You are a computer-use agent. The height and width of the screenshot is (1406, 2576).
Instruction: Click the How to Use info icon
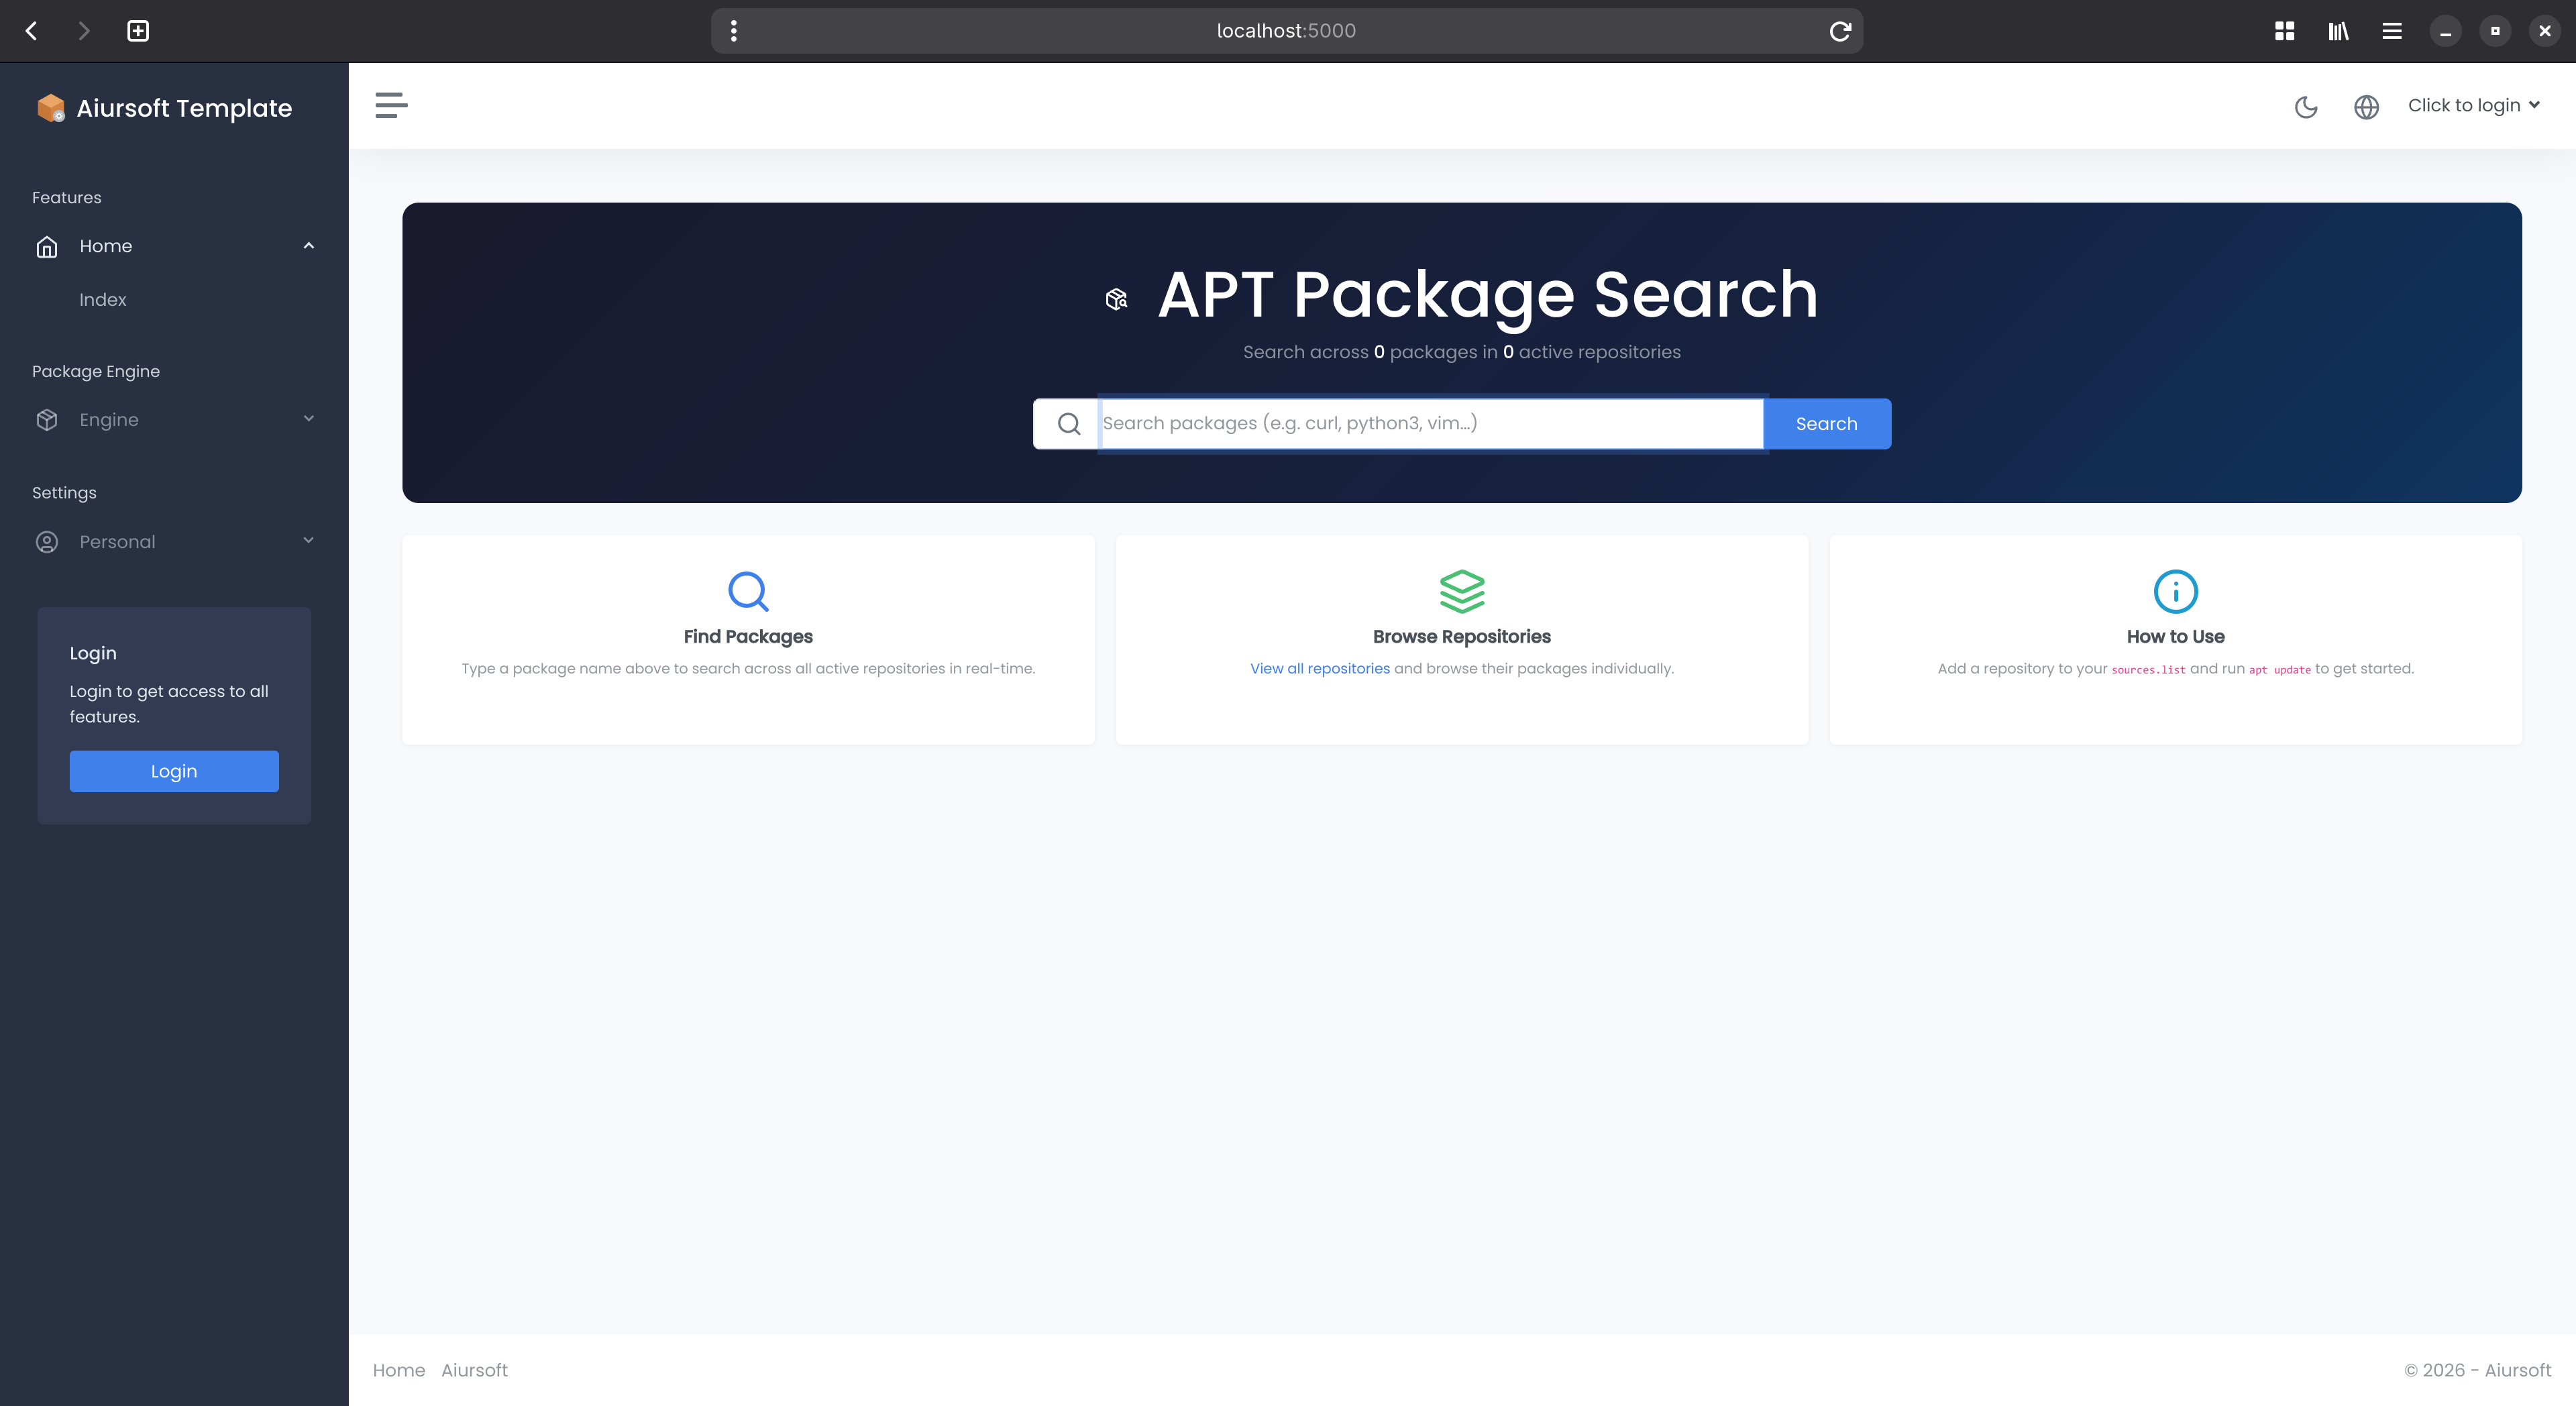tap(2175, 591)
